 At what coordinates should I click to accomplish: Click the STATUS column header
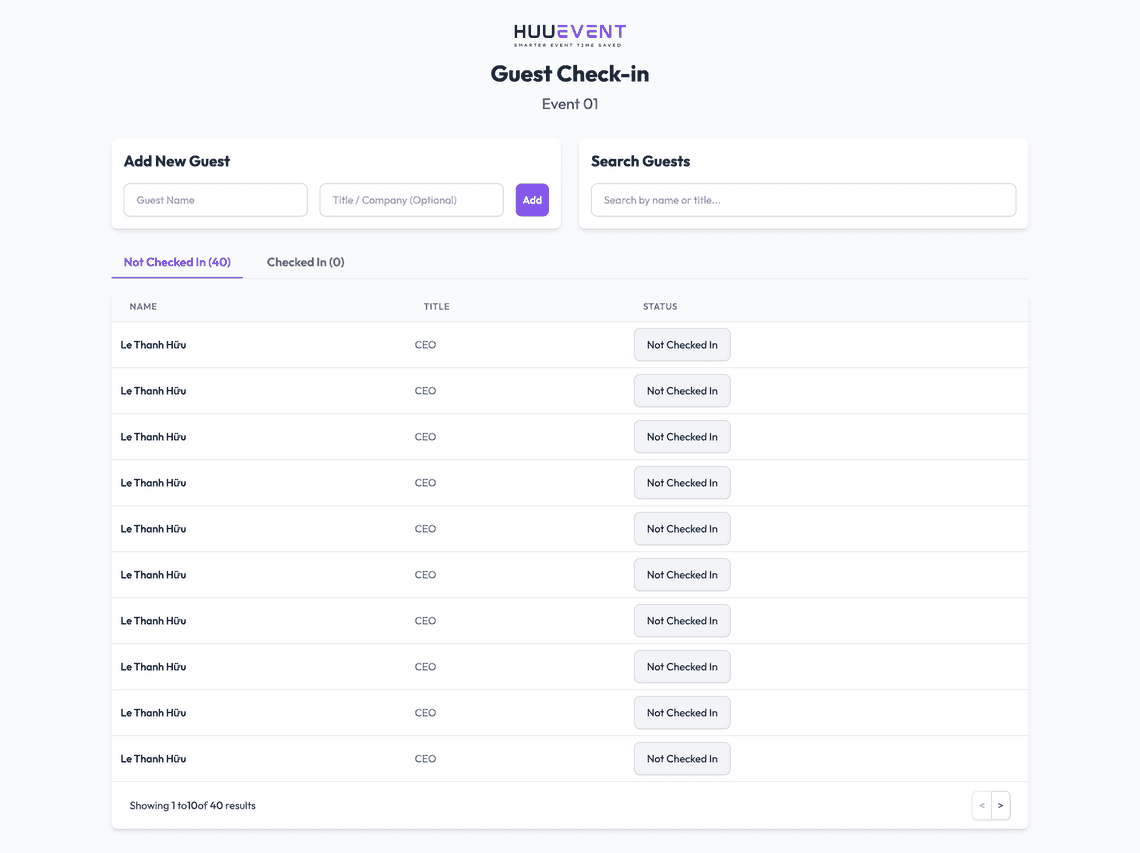pos(660,306)
